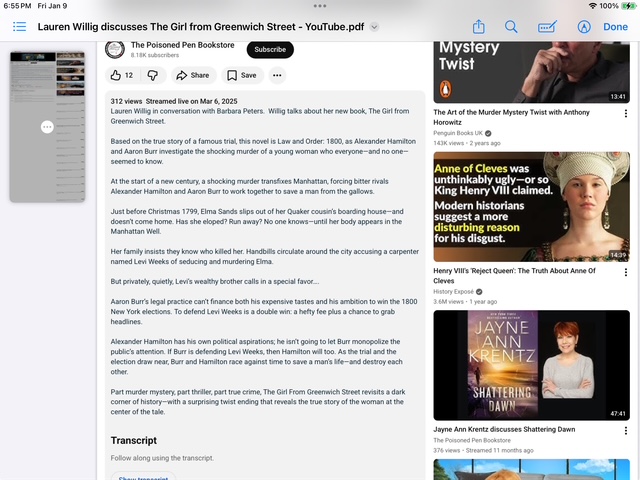
Task: Click the thumbs down dislike icon
Action: click(153, 75)
